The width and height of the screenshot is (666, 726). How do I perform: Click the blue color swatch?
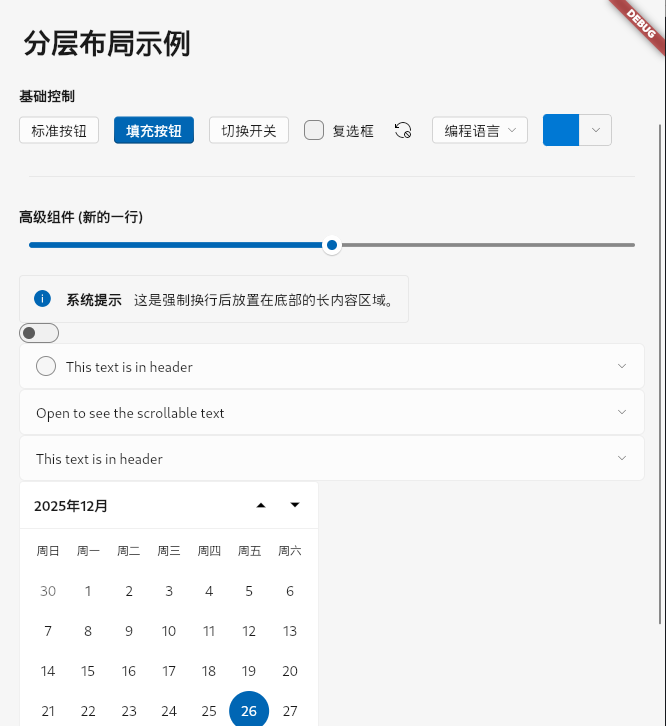coord(561,130)
